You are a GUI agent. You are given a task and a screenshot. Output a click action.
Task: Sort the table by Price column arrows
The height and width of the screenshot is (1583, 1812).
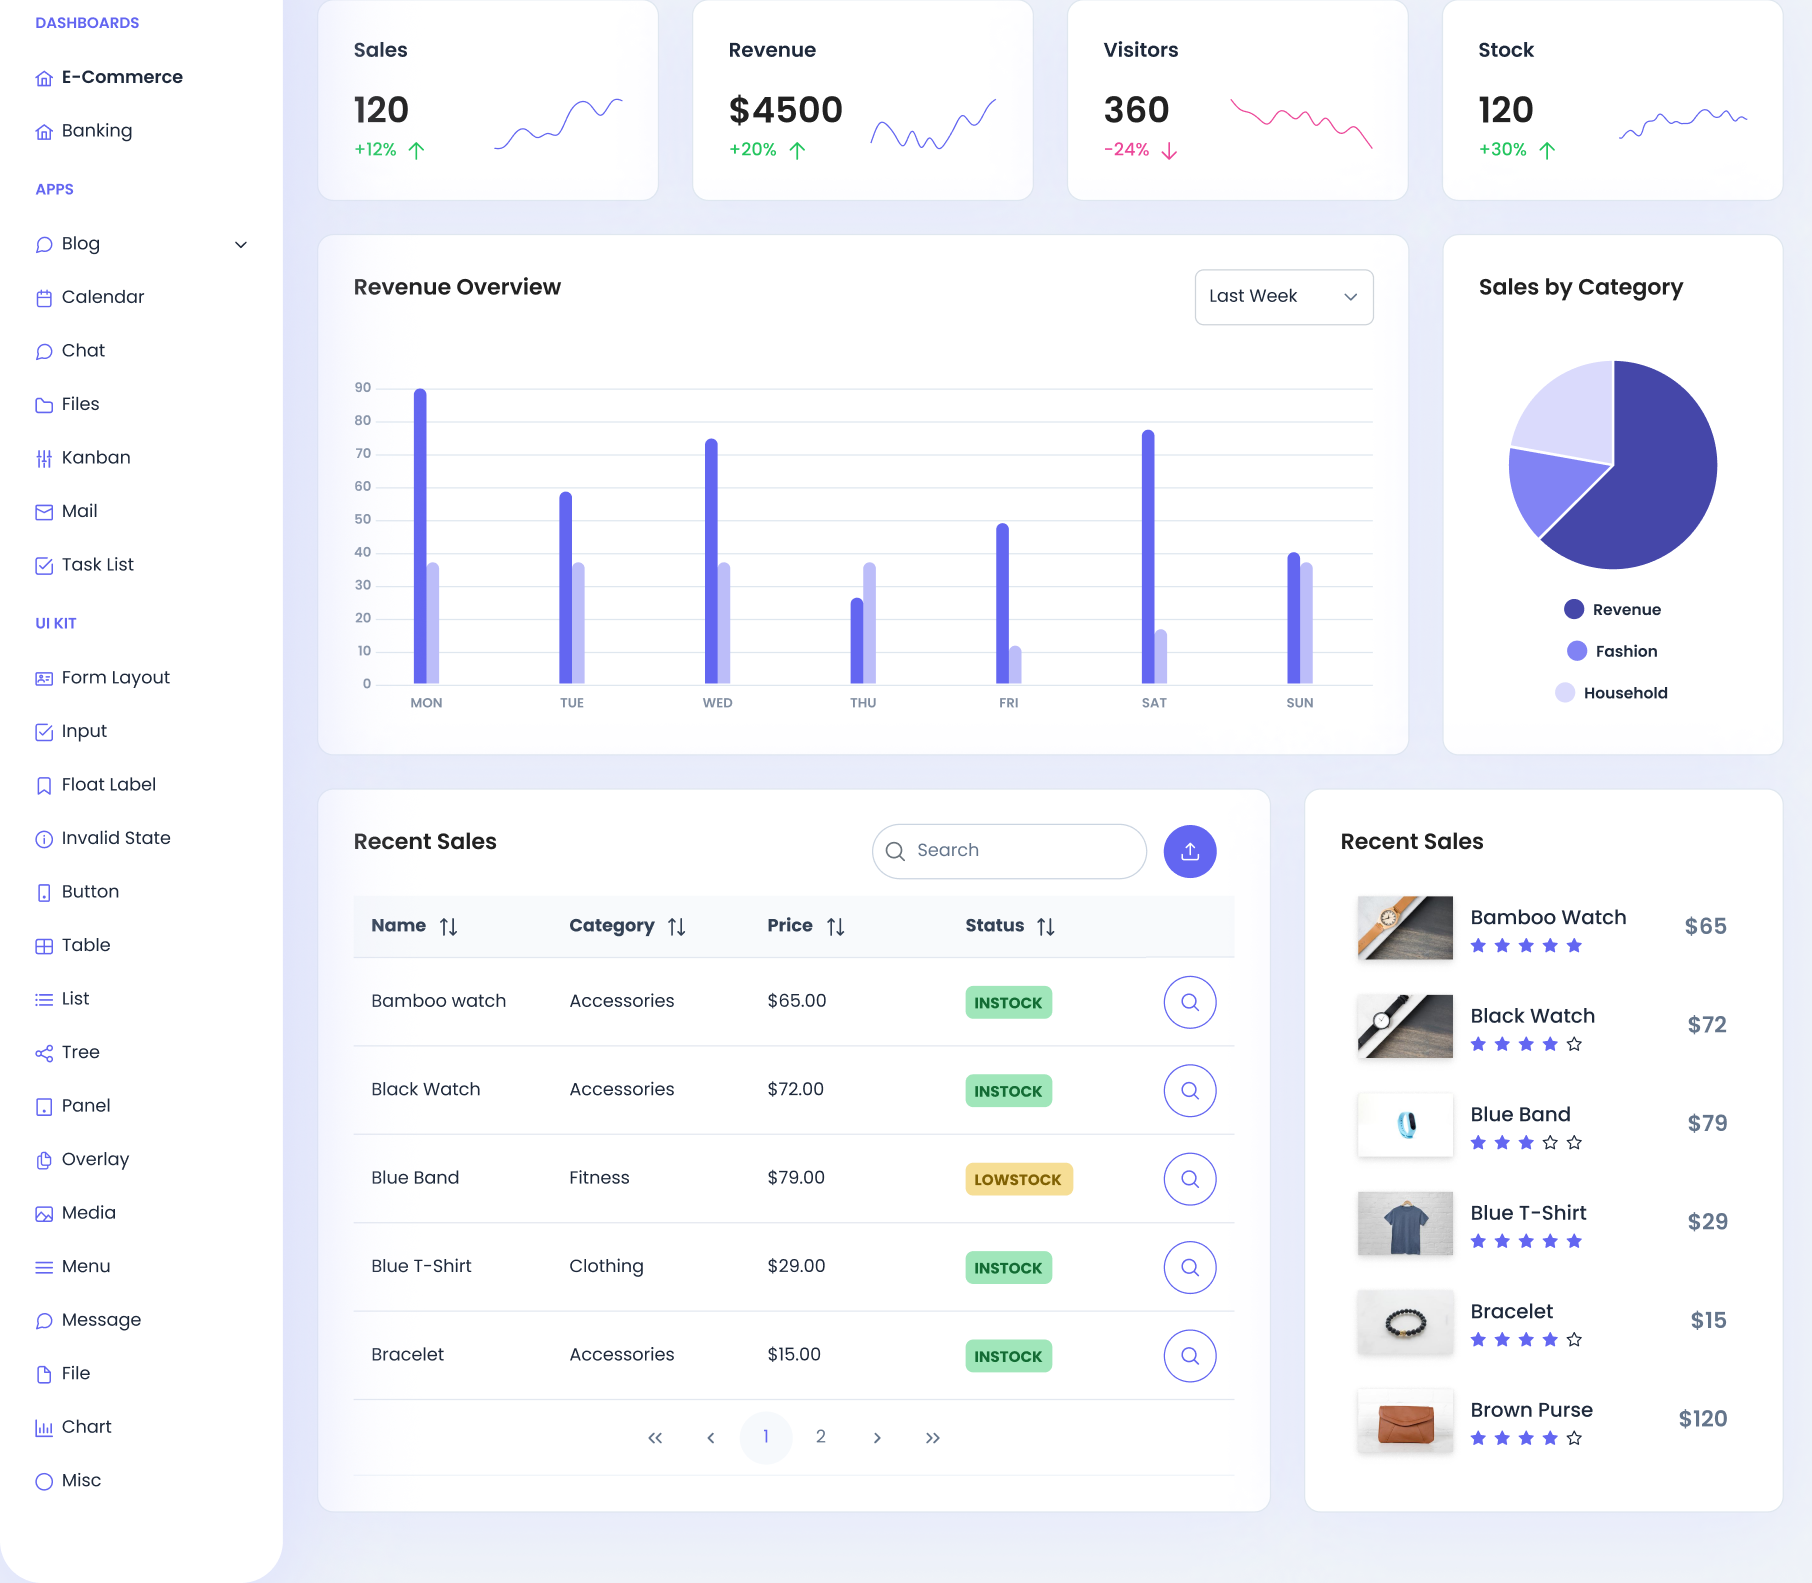tap(837, 925)
